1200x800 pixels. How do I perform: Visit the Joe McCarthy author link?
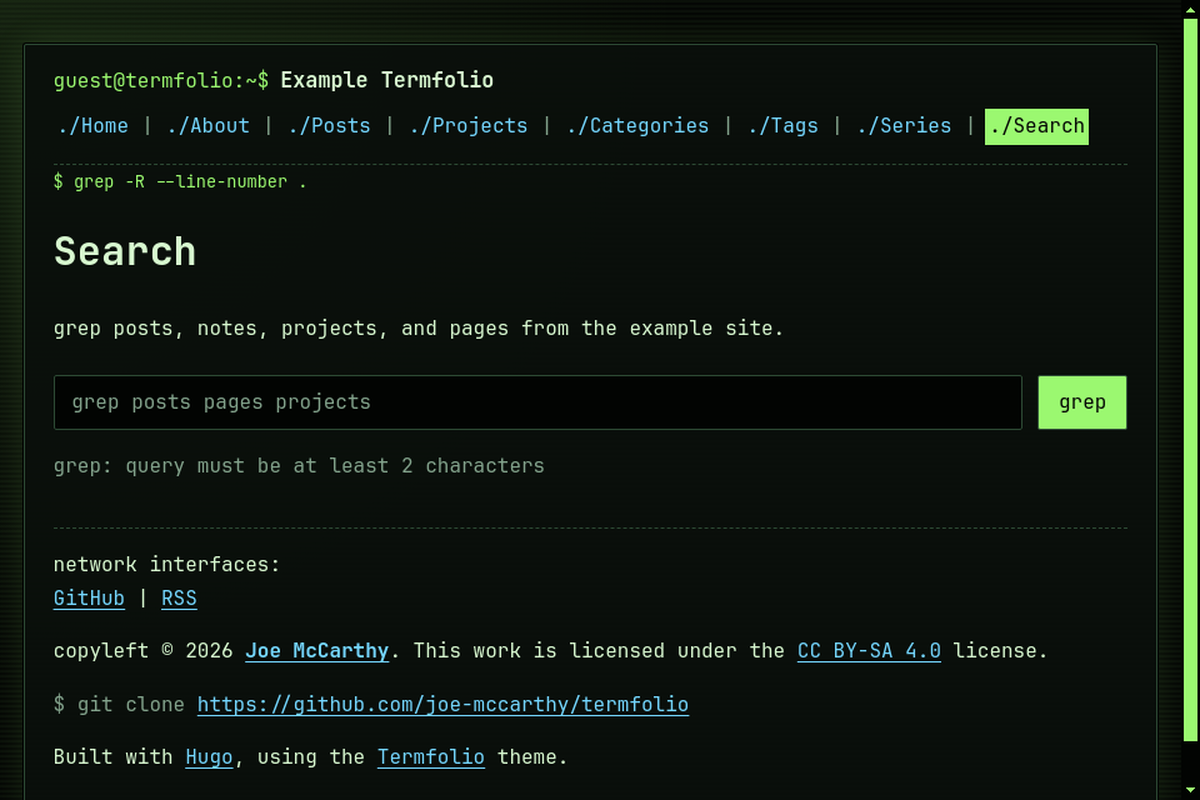click(x=317, y=650)
